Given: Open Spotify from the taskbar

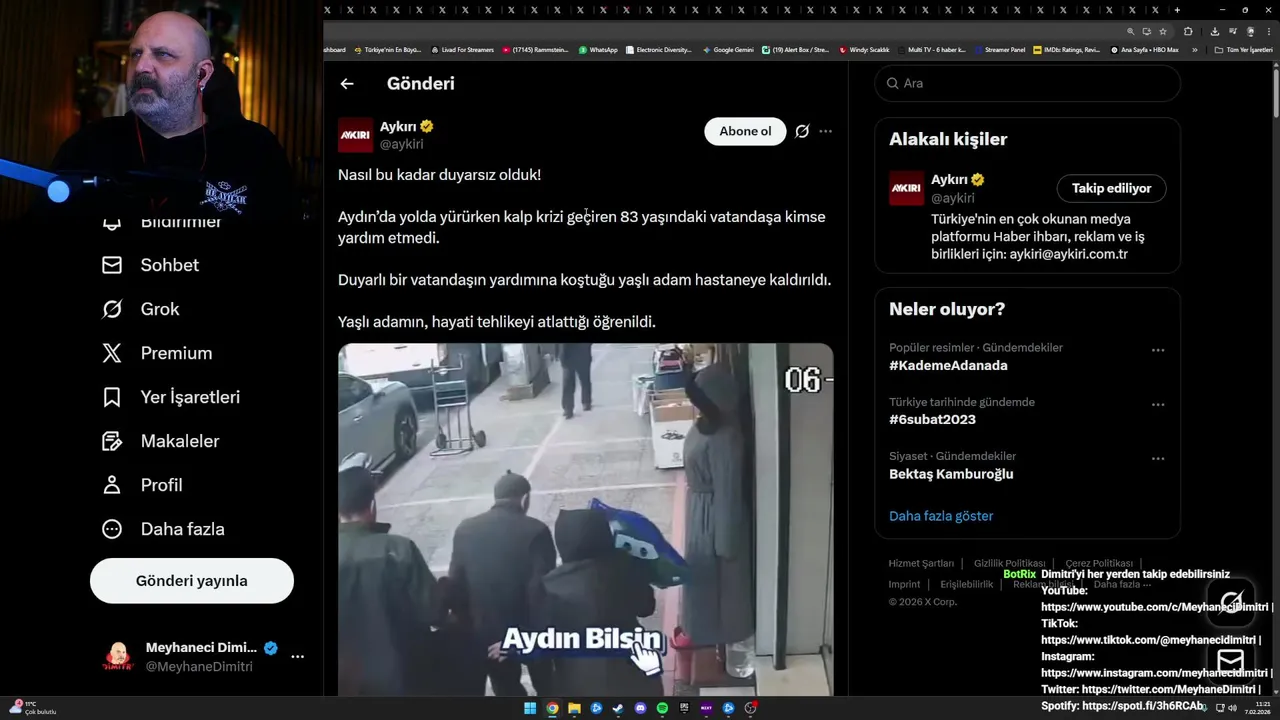Looking at the screenshot, I should [x=662, y=708].
